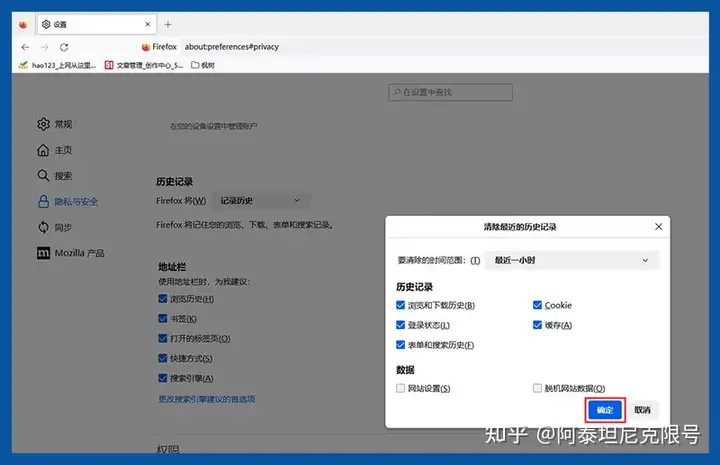Select the Mozilla 产品 sidebar label
The height and width of the screenshot is (465, 720).
click(79, 253)
